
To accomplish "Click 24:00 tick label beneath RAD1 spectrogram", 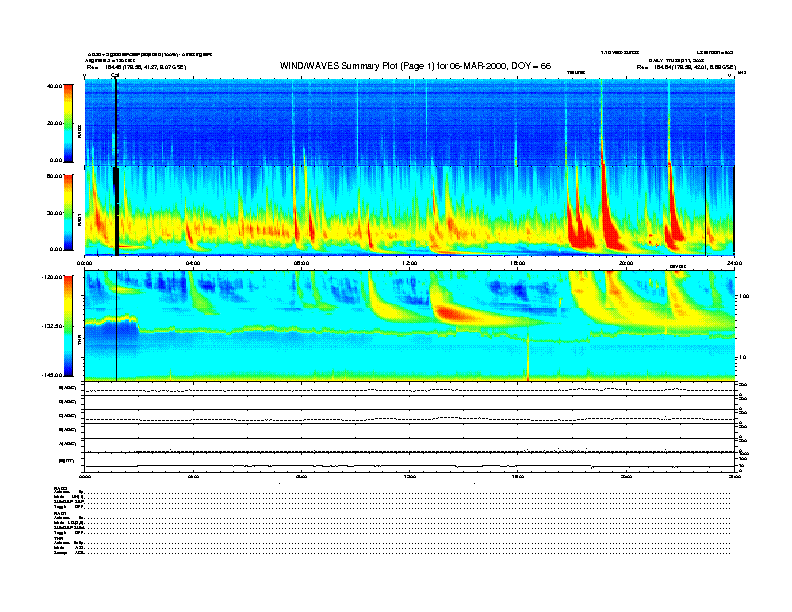I will 734,263.
